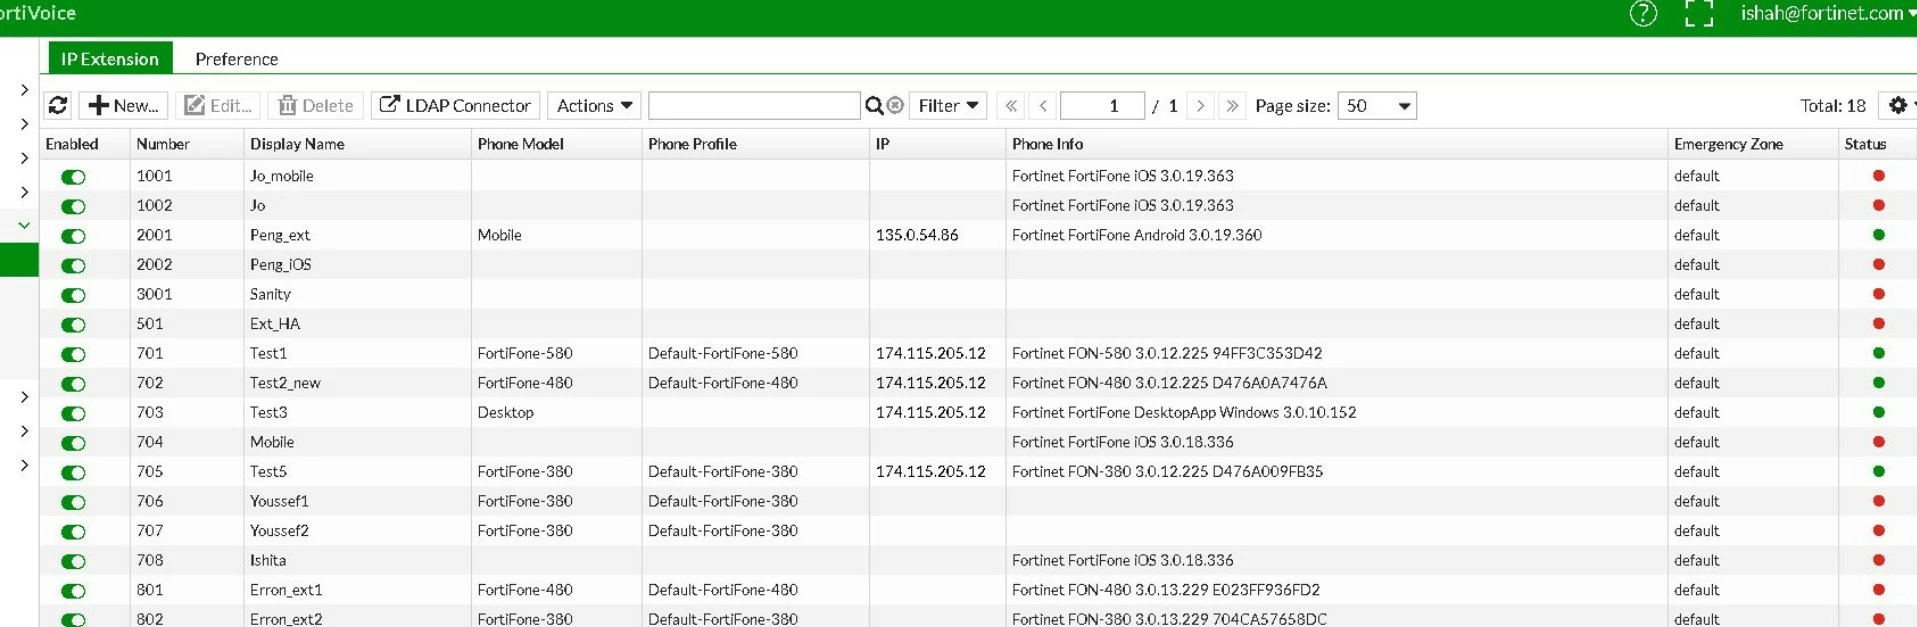Open the Actions dropdown
The image size is (1917, 627).
point(594,105)
